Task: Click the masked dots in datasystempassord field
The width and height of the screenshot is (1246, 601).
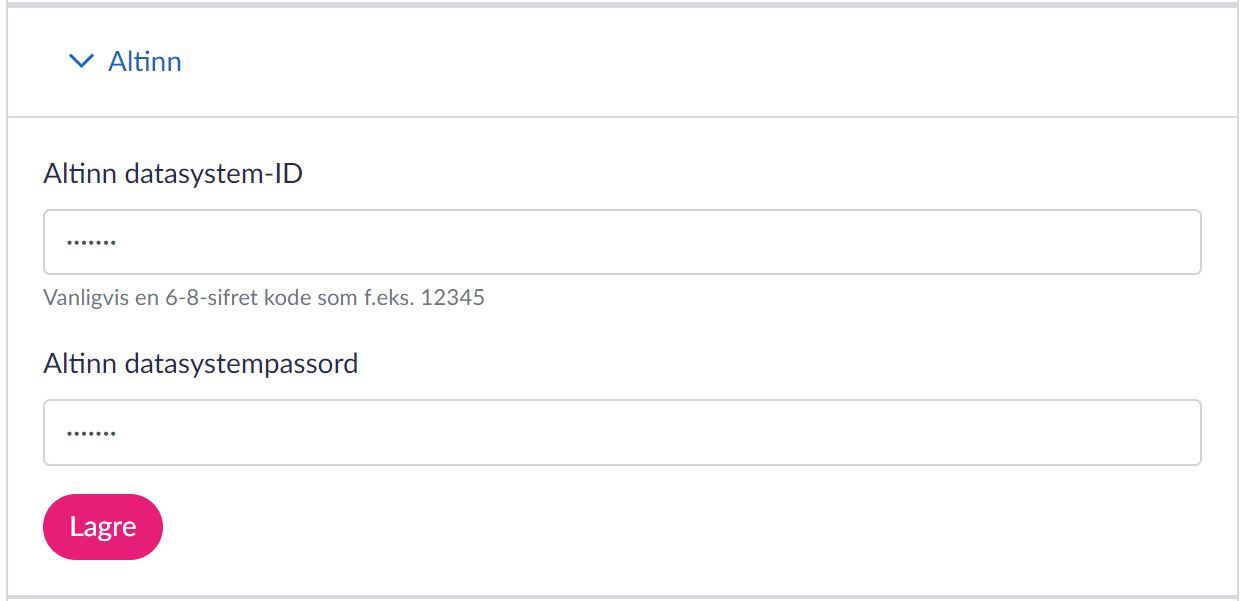Action: [x=91, y=433]
